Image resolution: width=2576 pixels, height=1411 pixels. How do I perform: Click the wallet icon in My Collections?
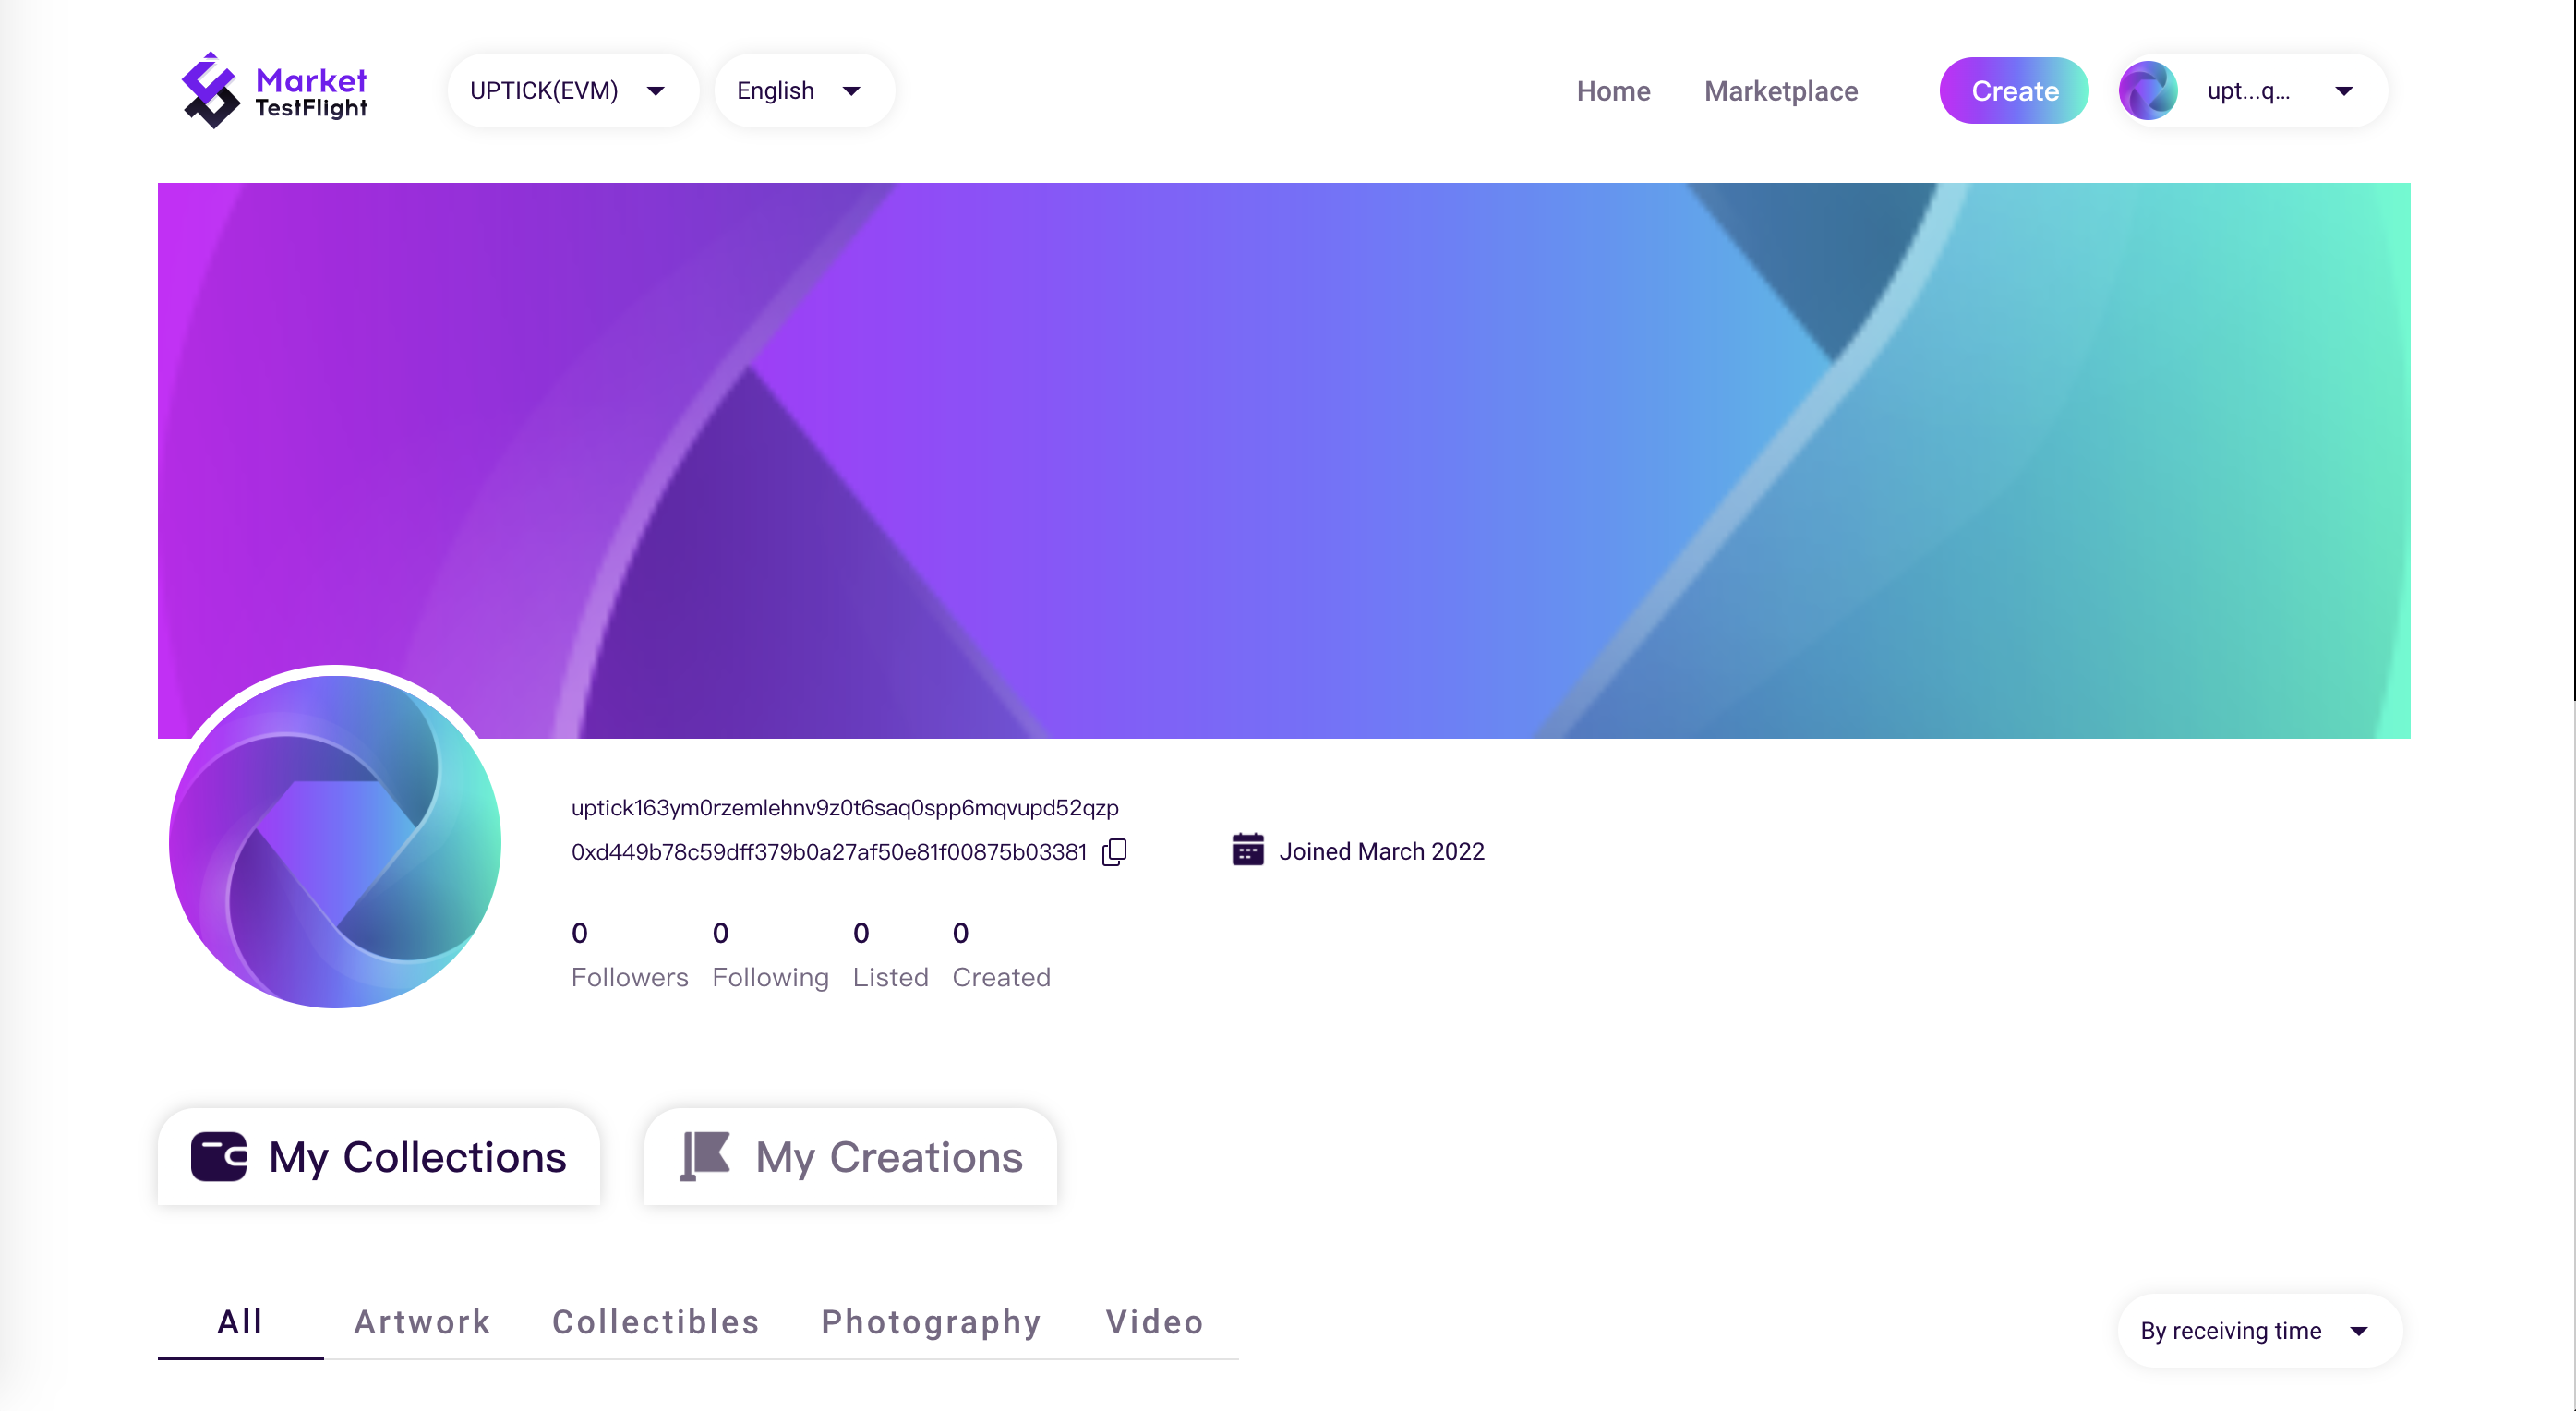coord(219,1157)
